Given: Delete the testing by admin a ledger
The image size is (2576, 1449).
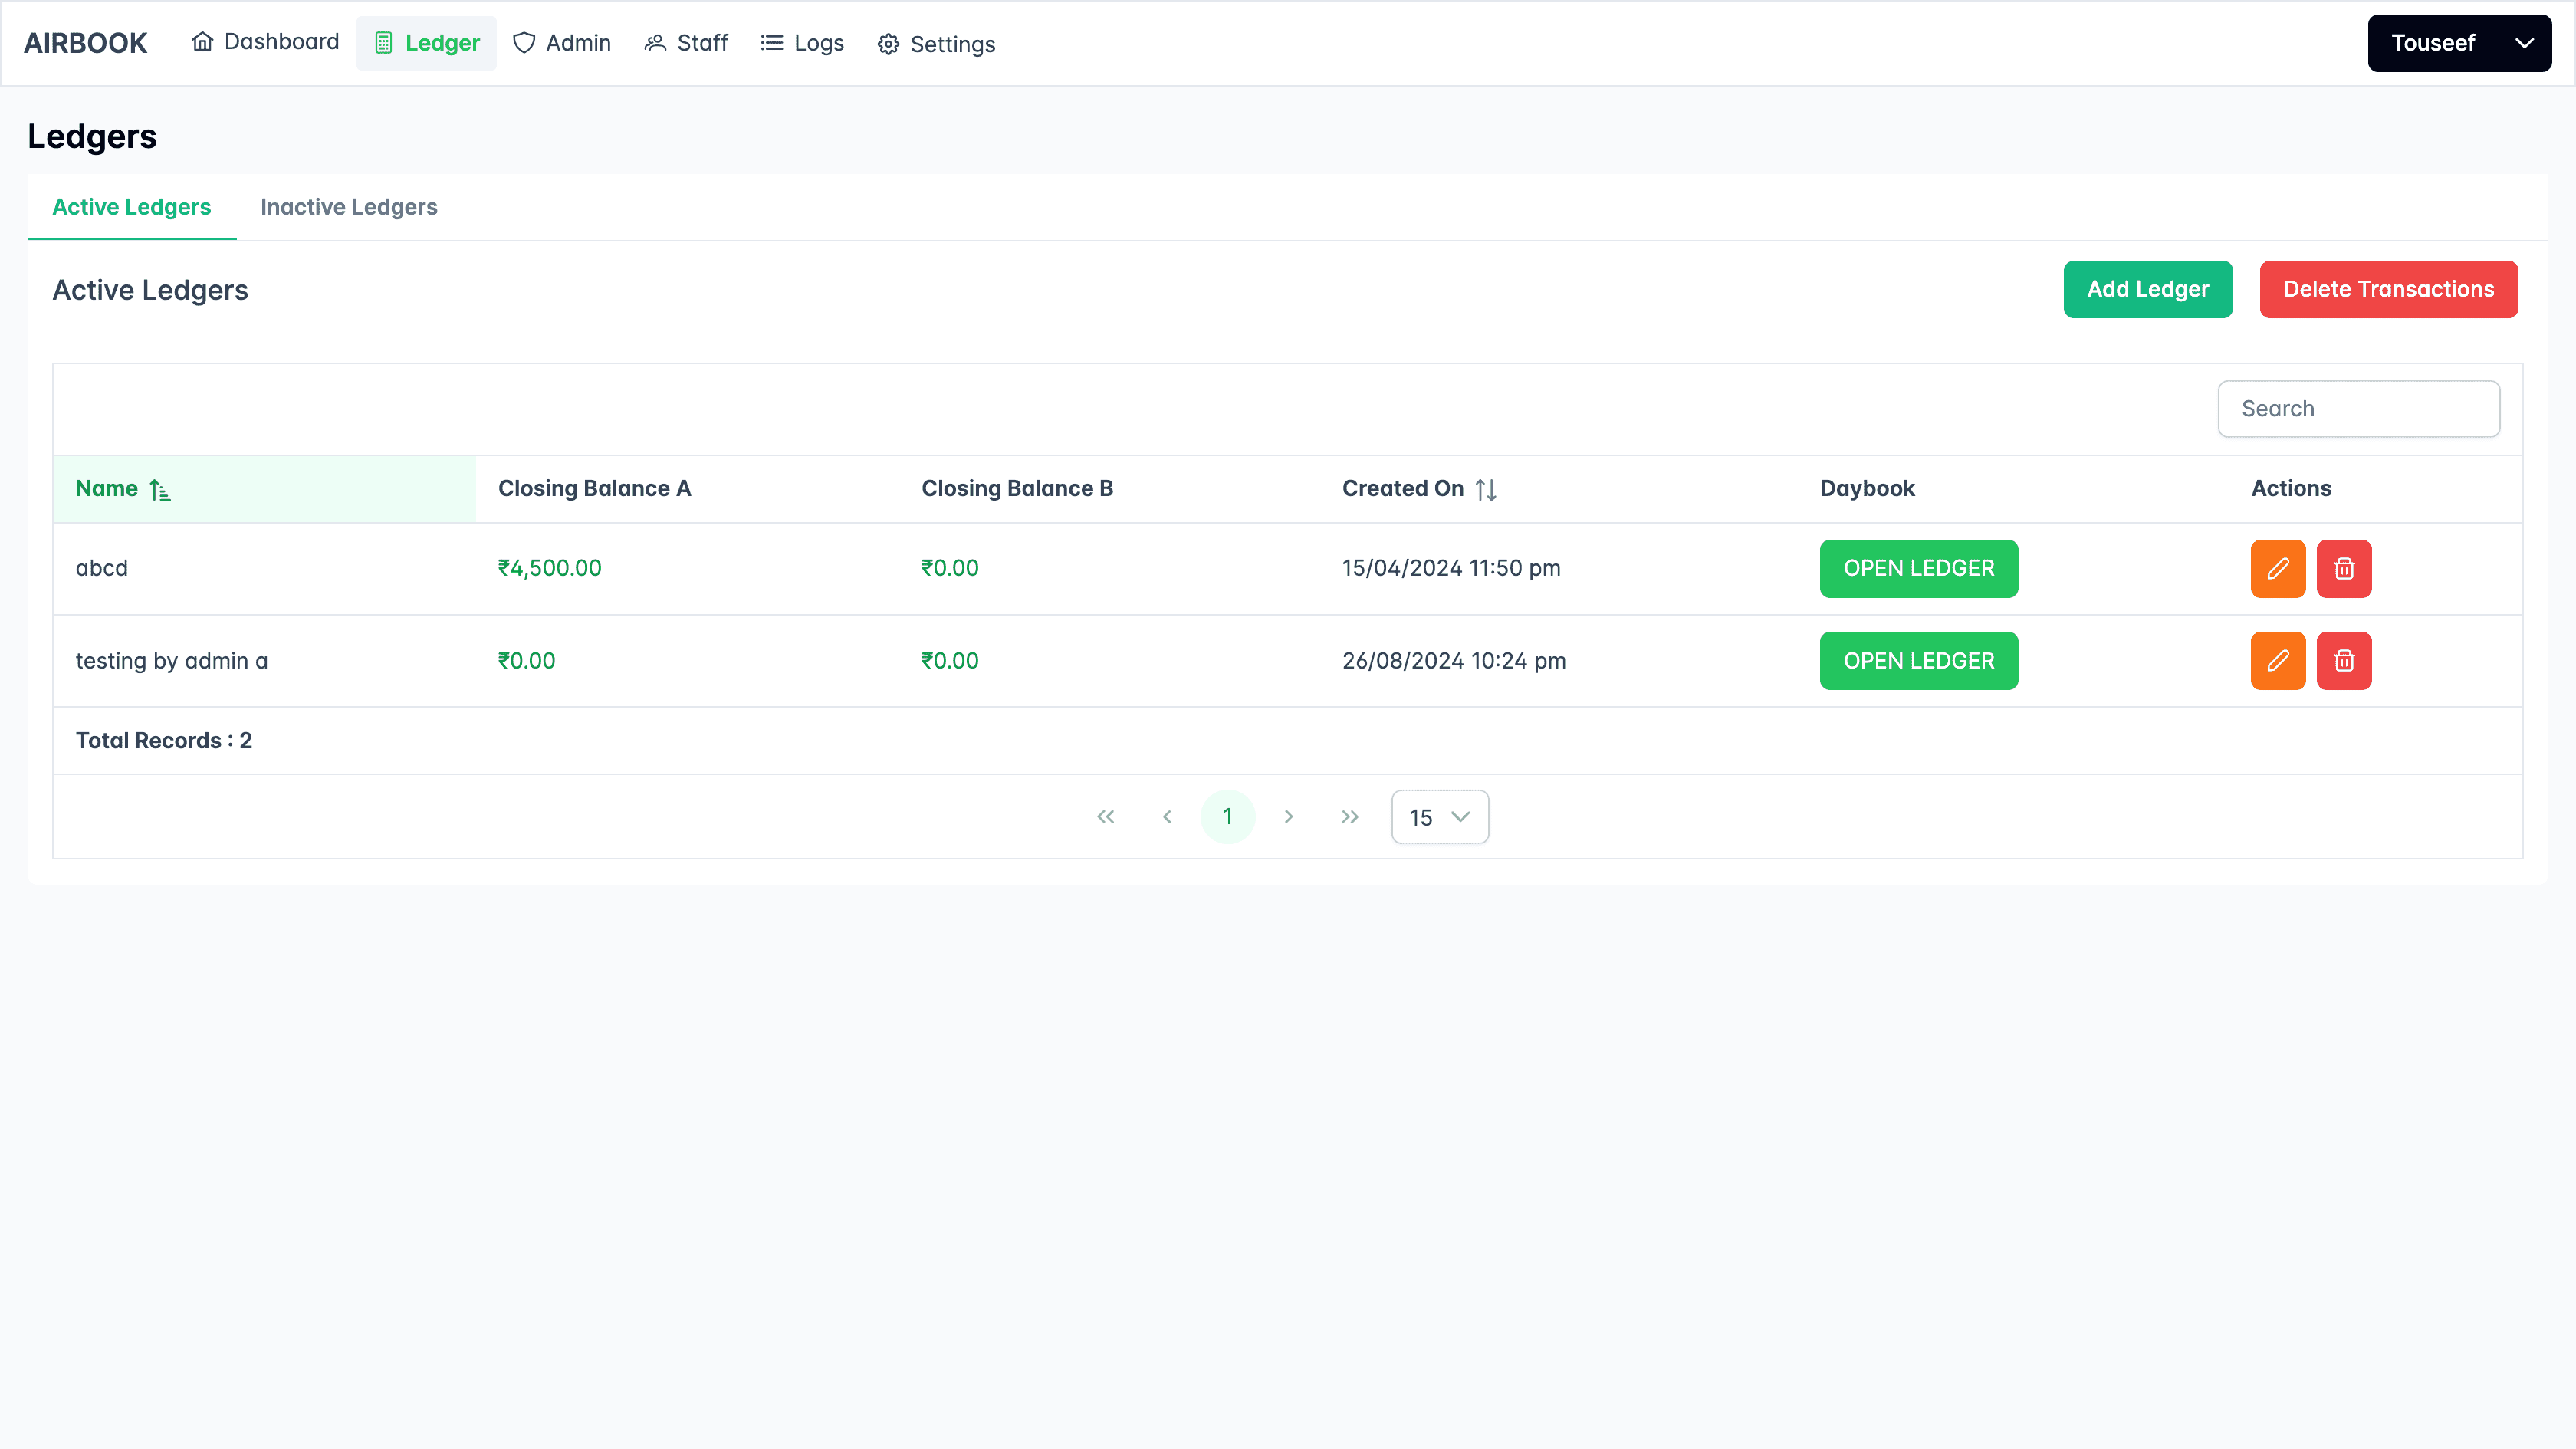Looking at the screenshot, I should (x=2343, y=661).
